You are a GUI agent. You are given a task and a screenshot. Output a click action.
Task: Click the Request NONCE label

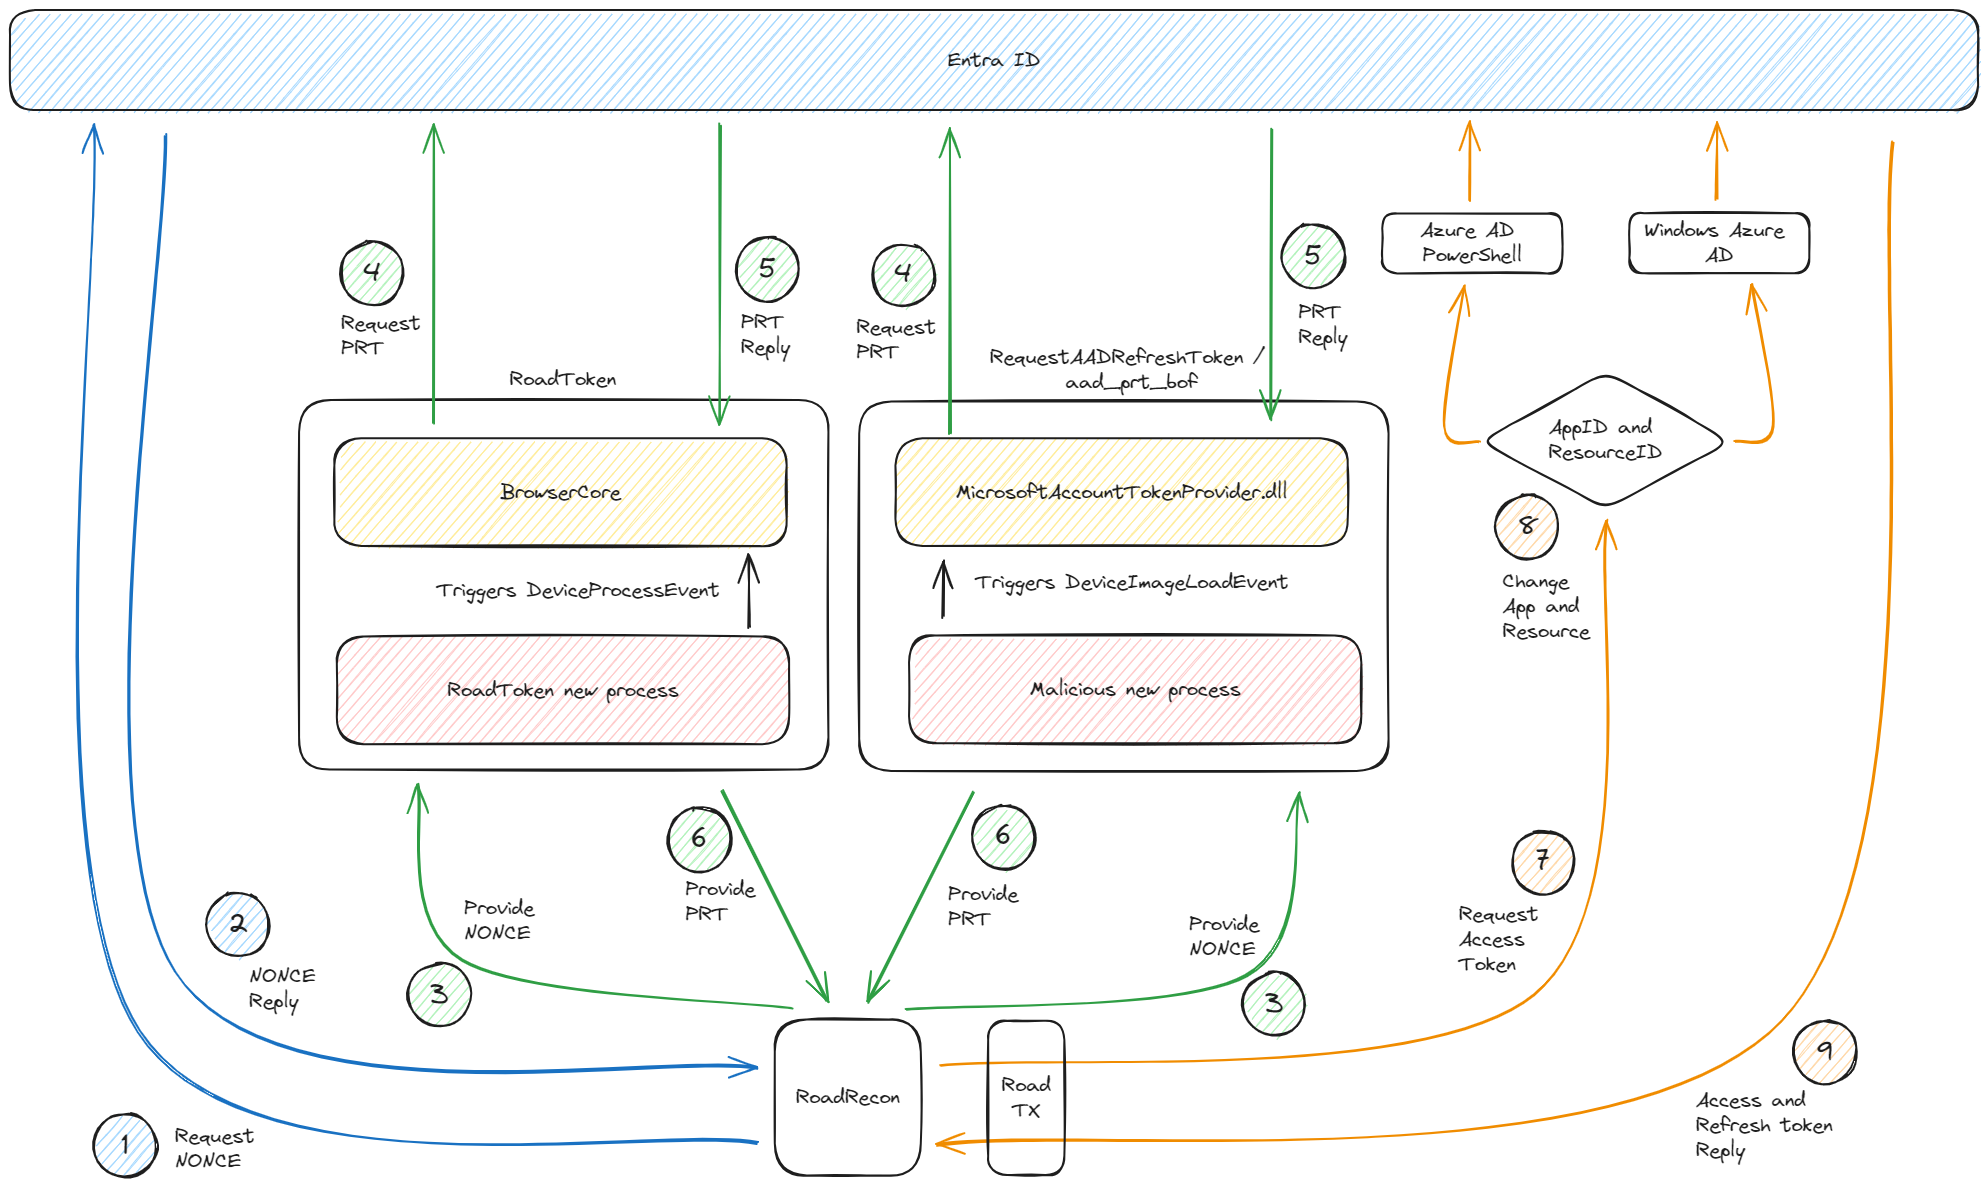213,1148
